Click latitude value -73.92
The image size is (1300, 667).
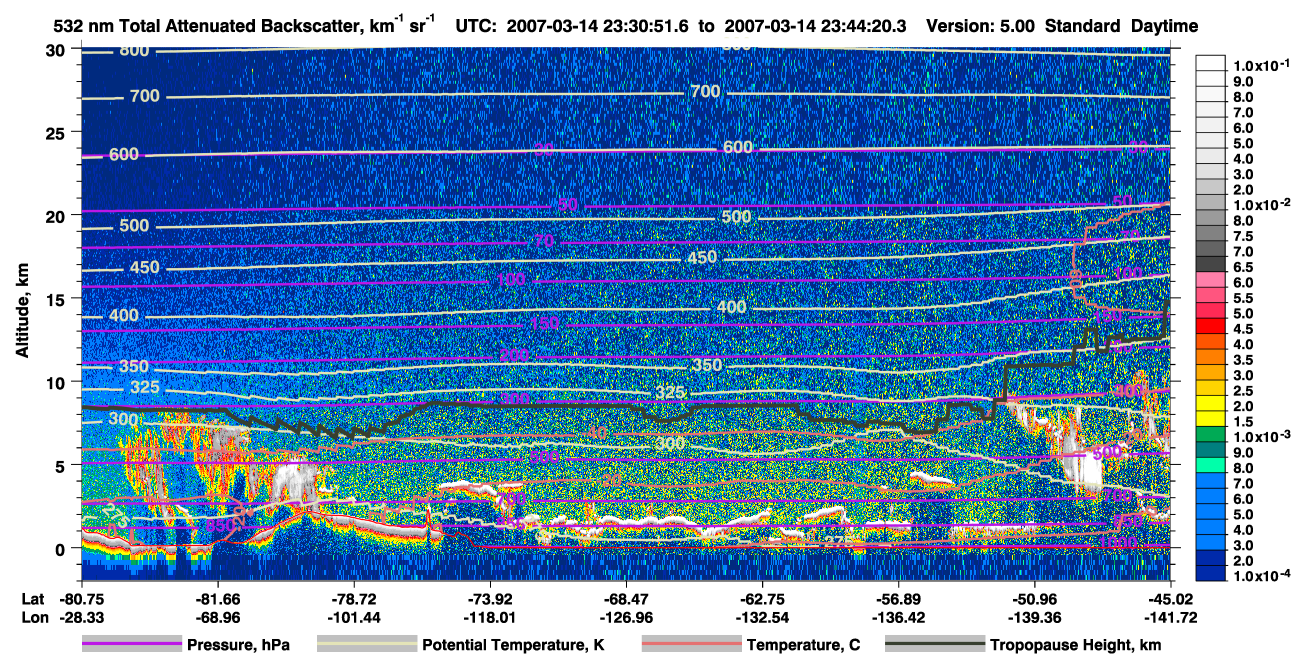pyautogui.click(x=489, y=598)
